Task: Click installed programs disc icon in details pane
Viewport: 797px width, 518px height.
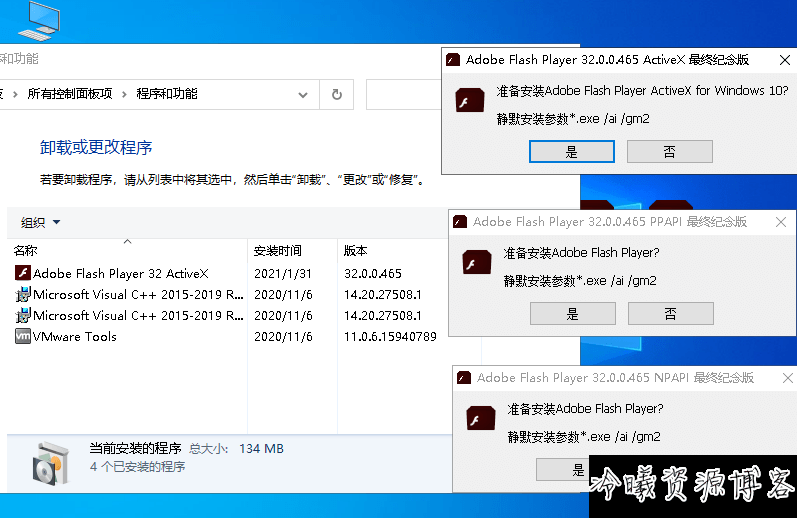Action: click(x=50, y=464)
